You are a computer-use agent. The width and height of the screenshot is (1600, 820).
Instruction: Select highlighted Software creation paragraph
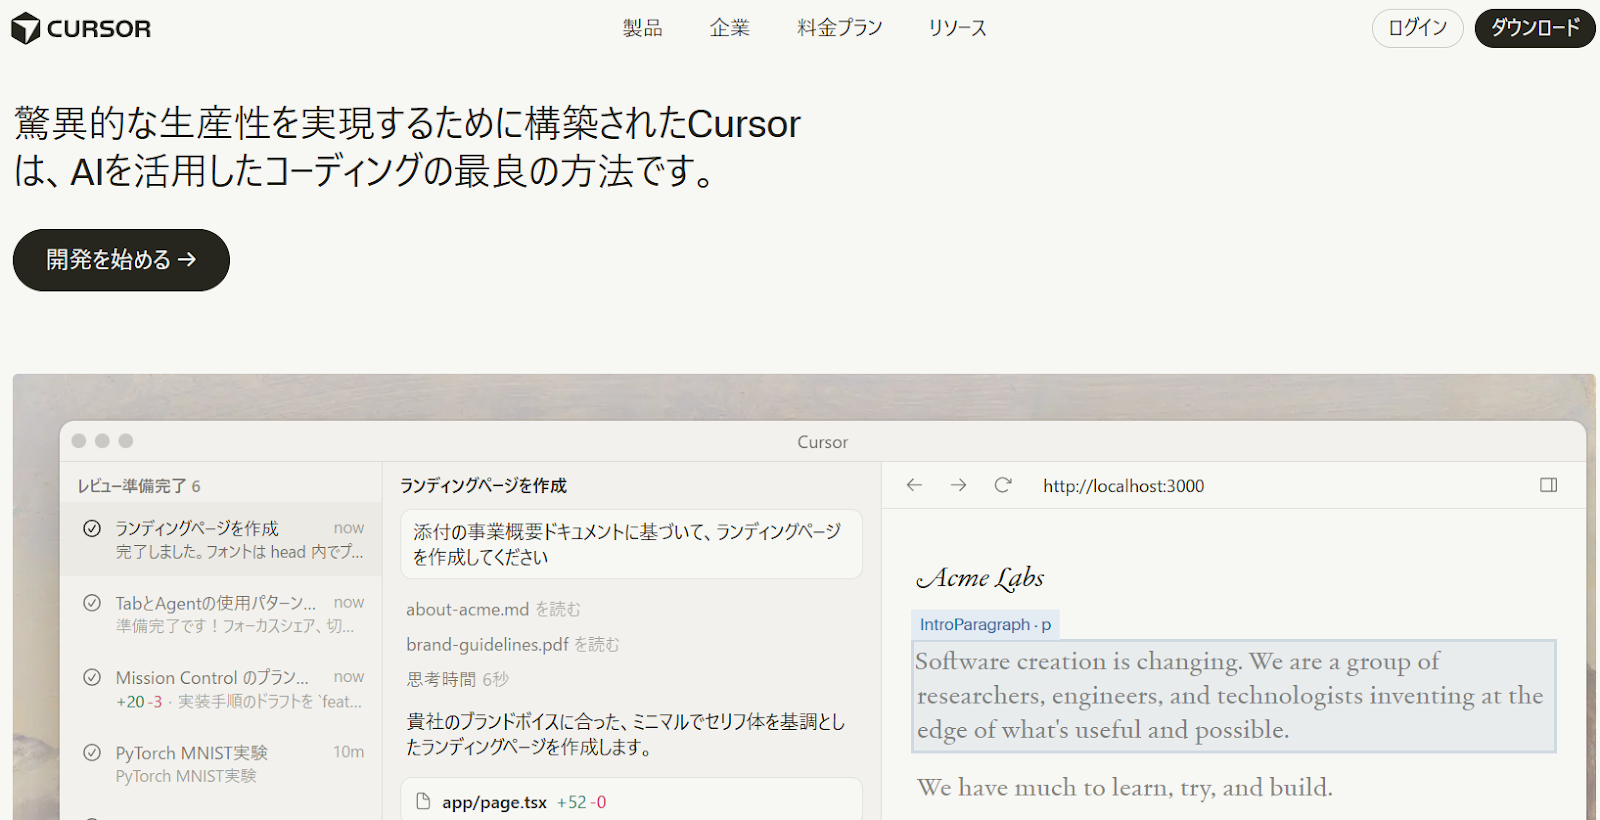pos(1234,696)
